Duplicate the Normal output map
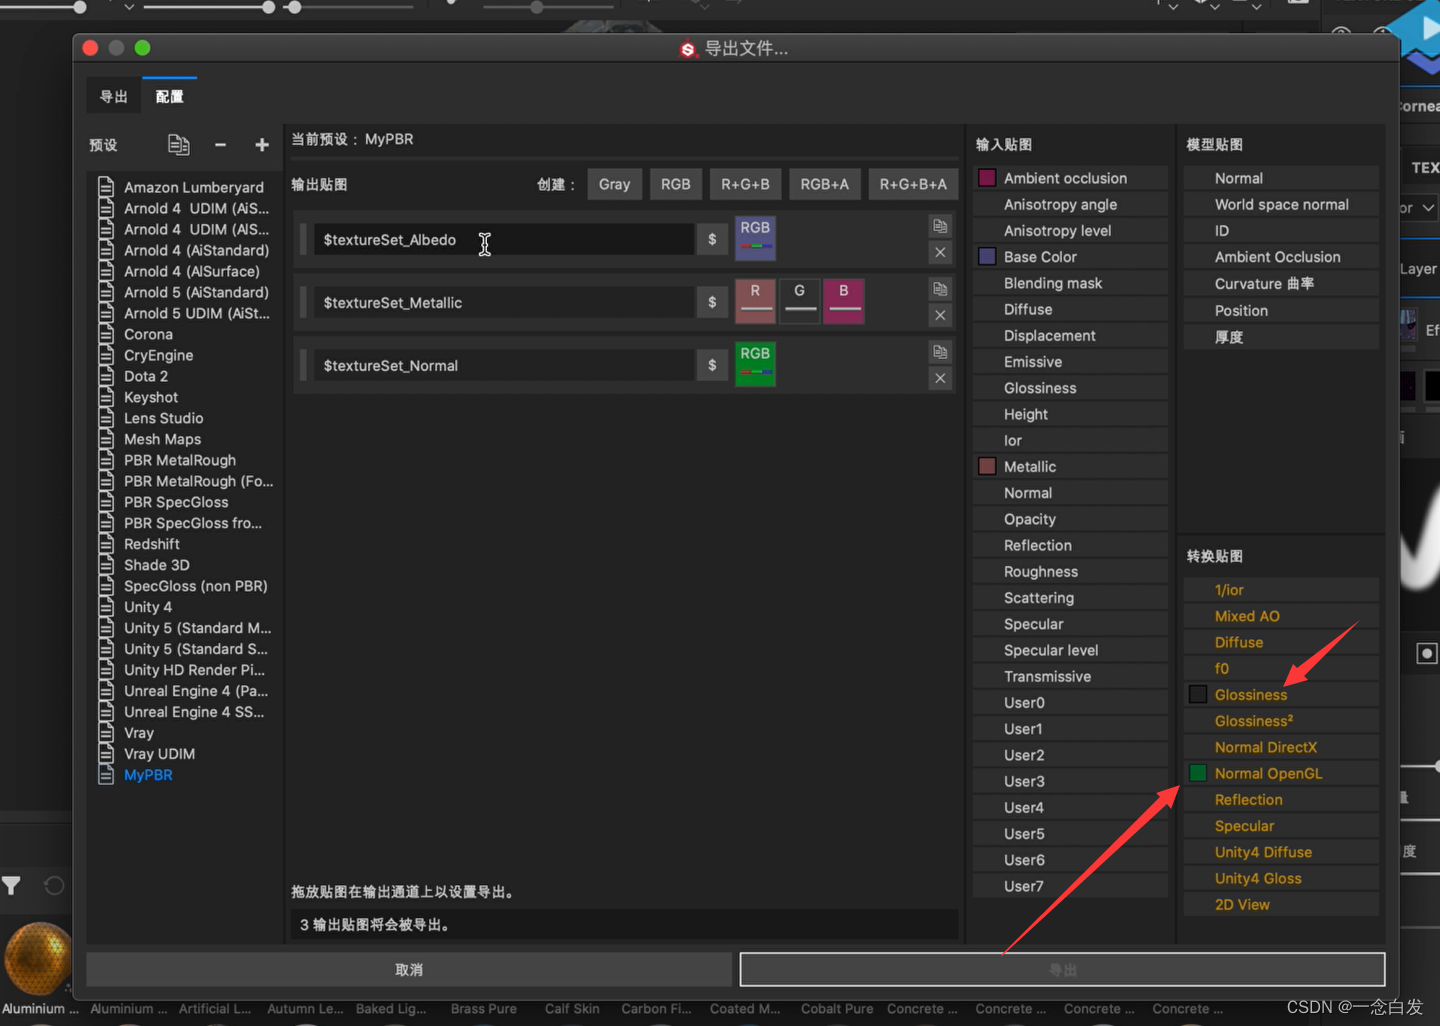 click(940, 352)
